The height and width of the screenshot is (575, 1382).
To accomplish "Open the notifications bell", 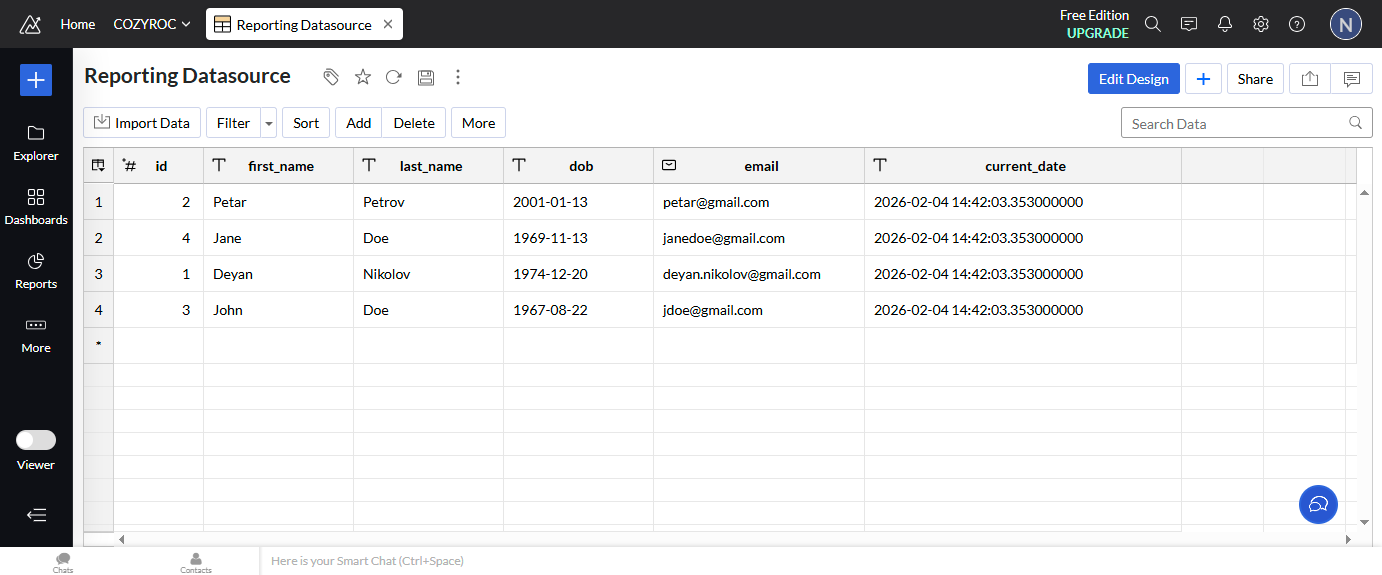I will tap(1225, 24).
